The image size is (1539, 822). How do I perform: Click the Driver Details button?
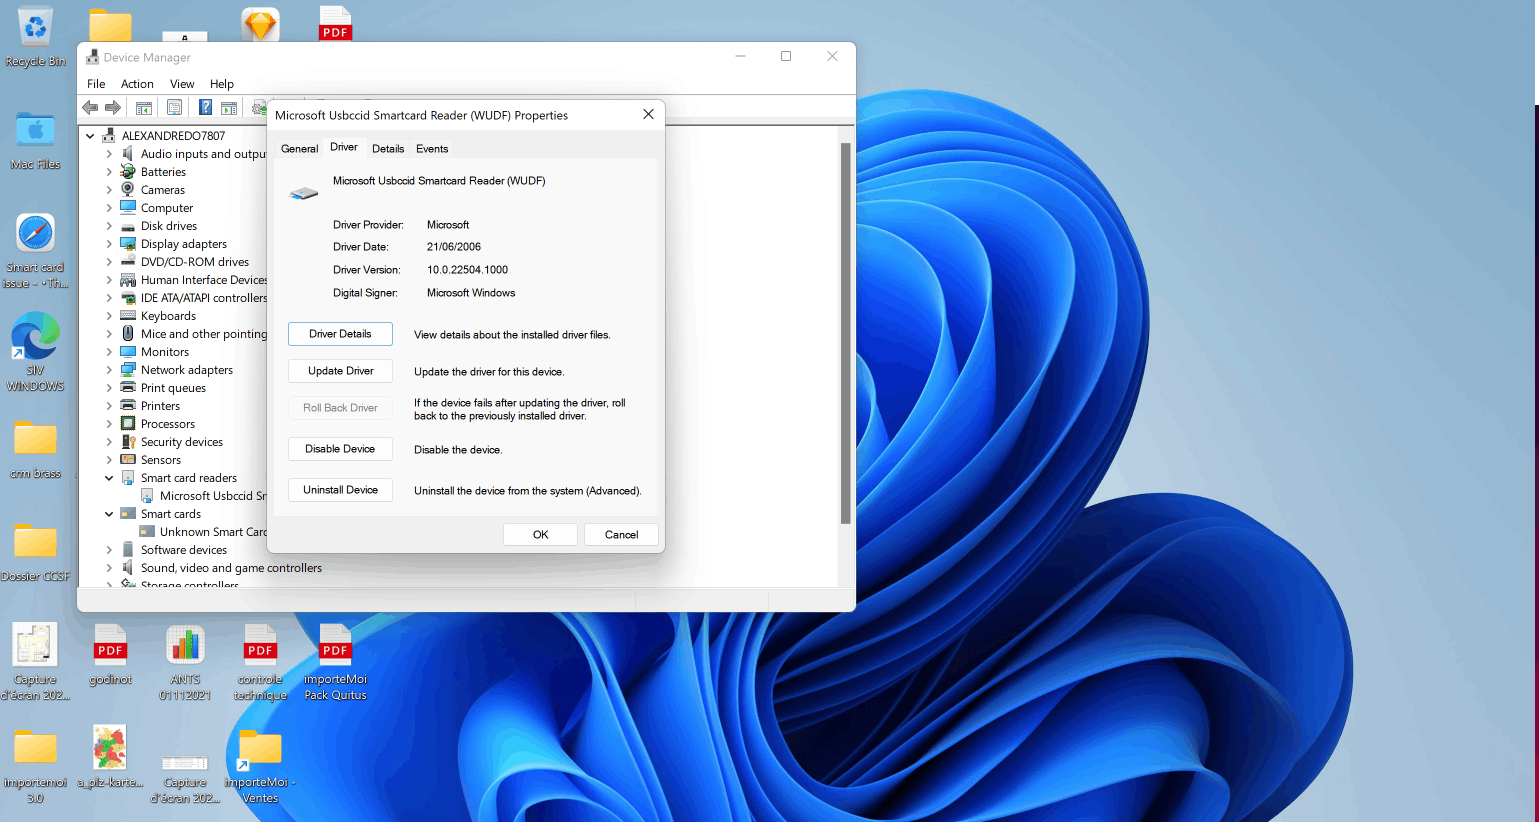coord(340,334)
